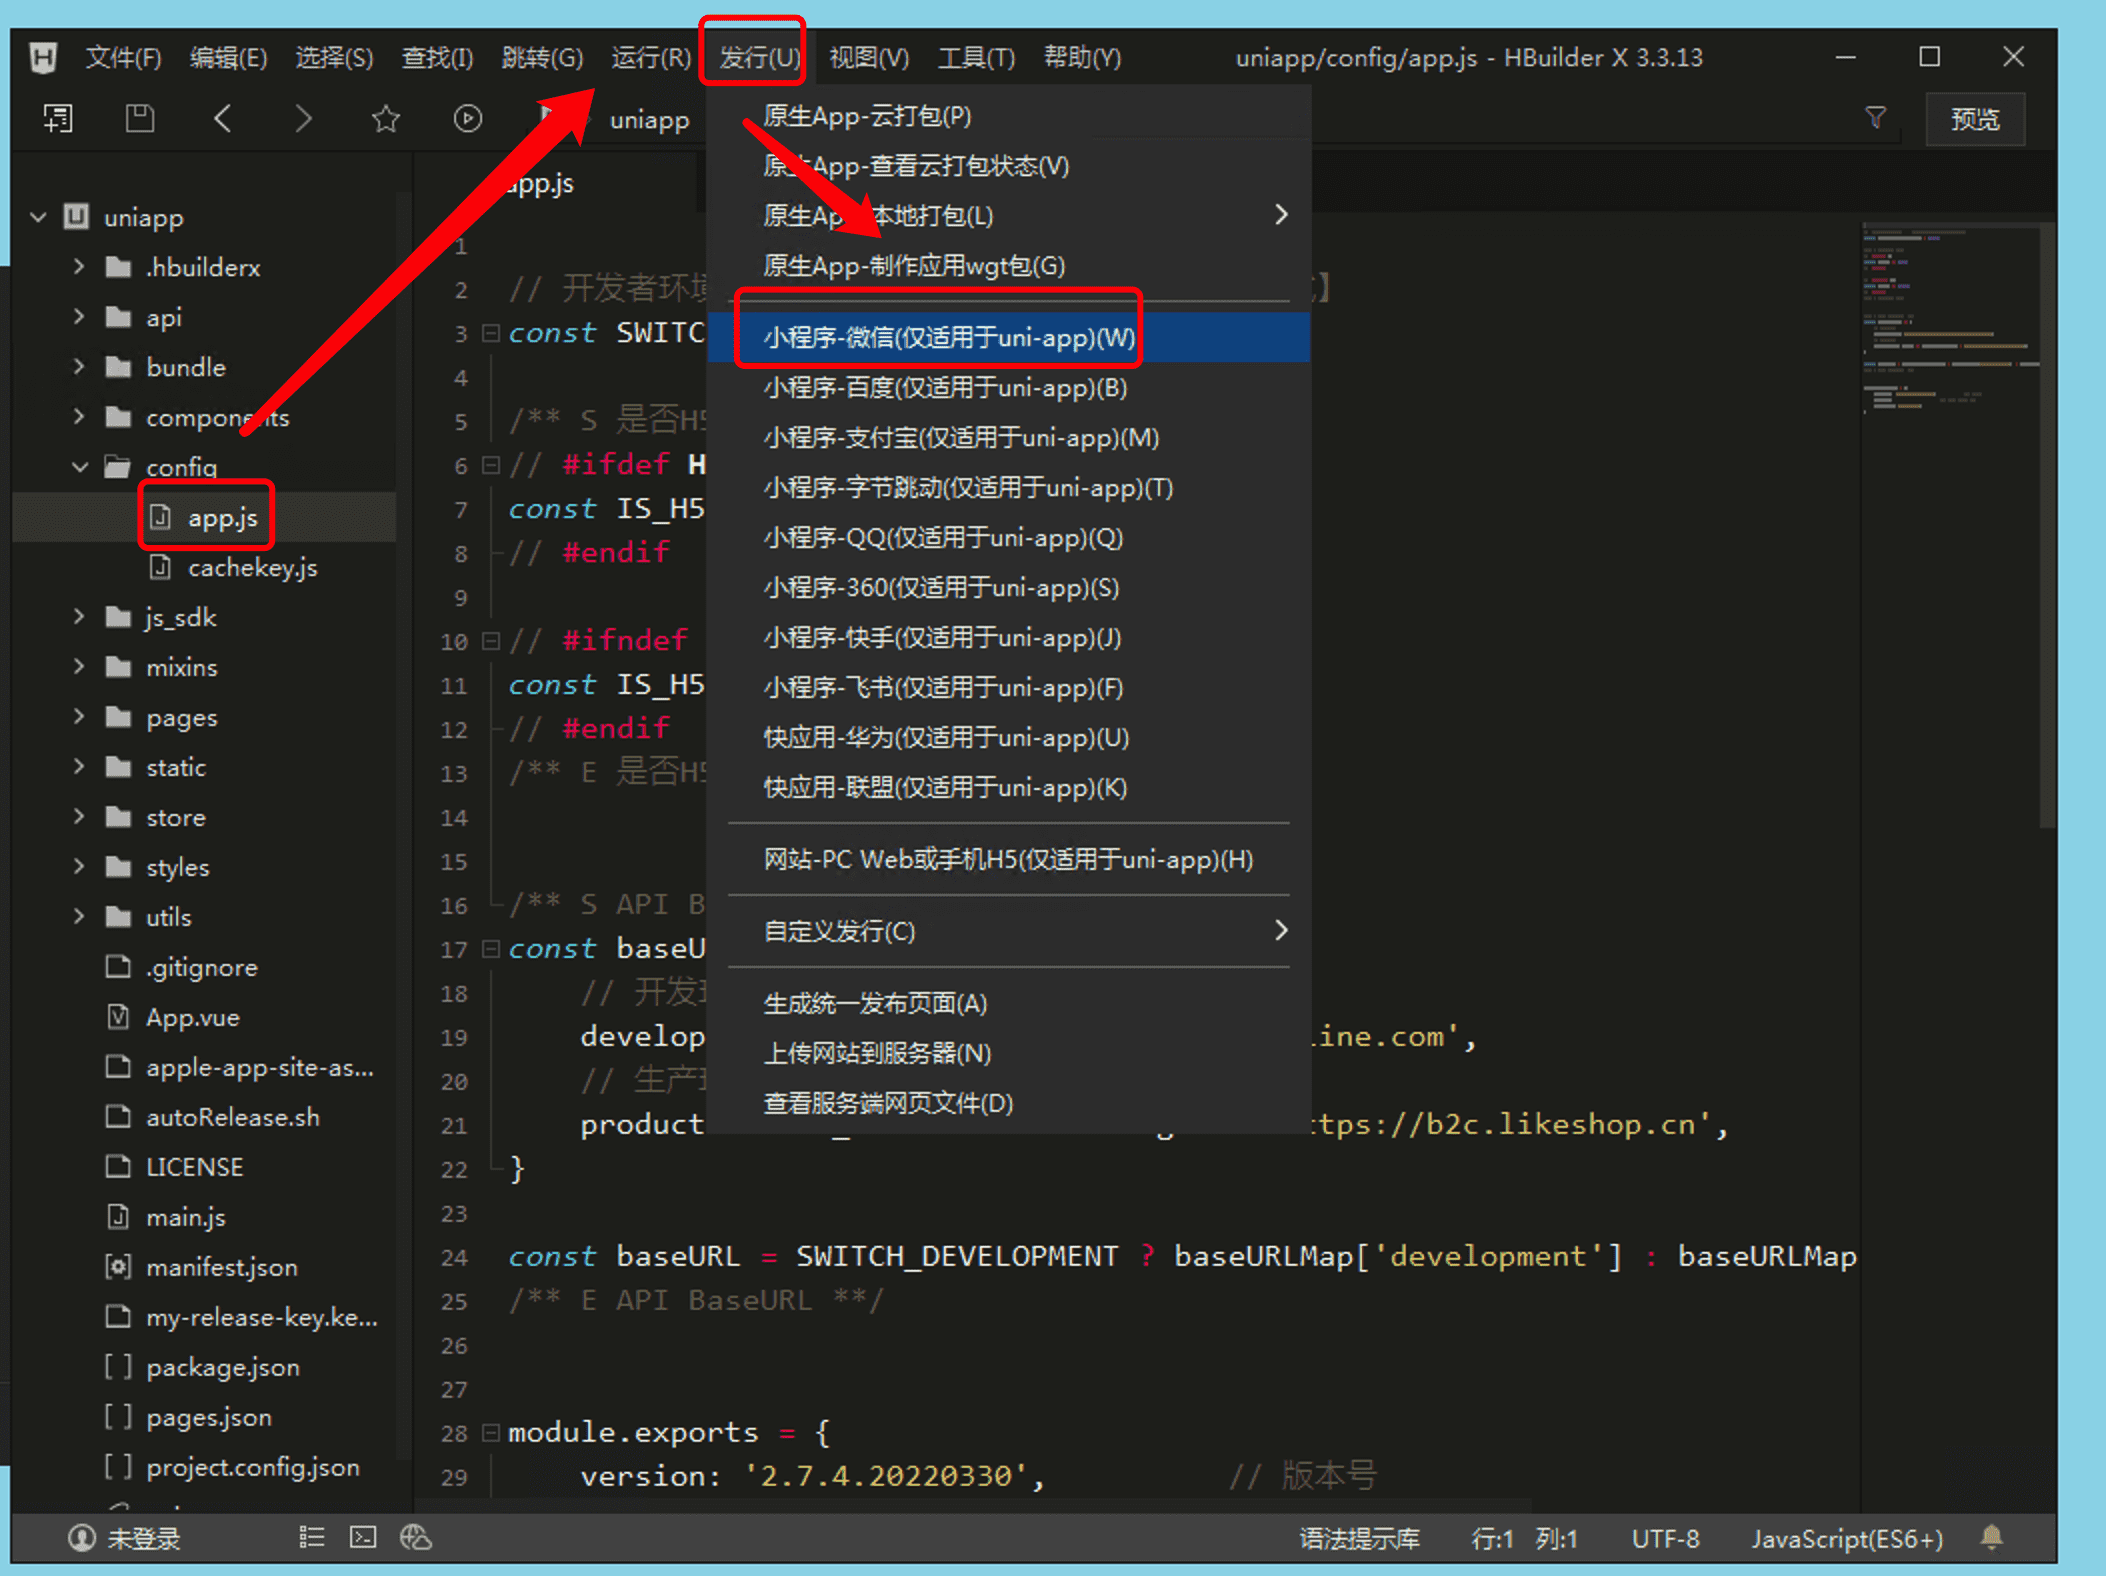
Task: Open the 运行(R) menu
Action: [x=650, y=57]
